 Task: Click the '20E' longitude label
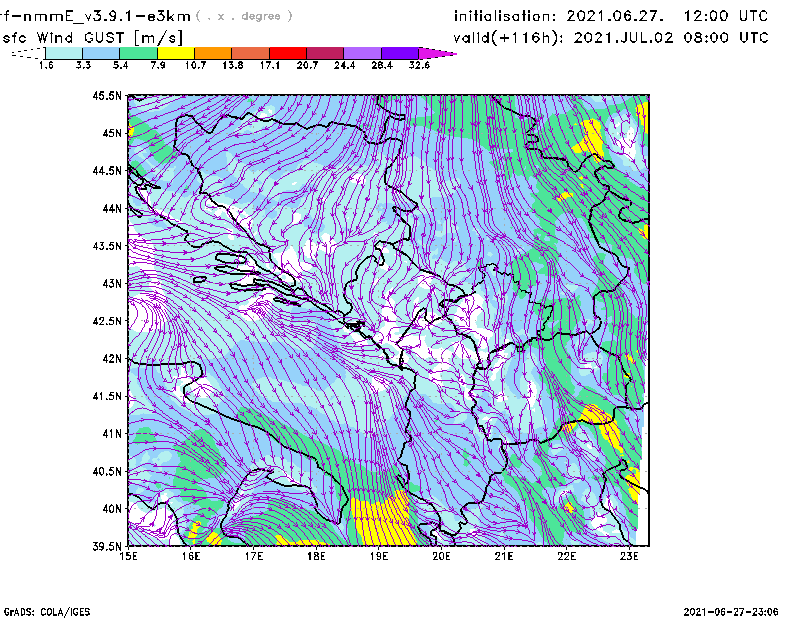tap(441, 556)
